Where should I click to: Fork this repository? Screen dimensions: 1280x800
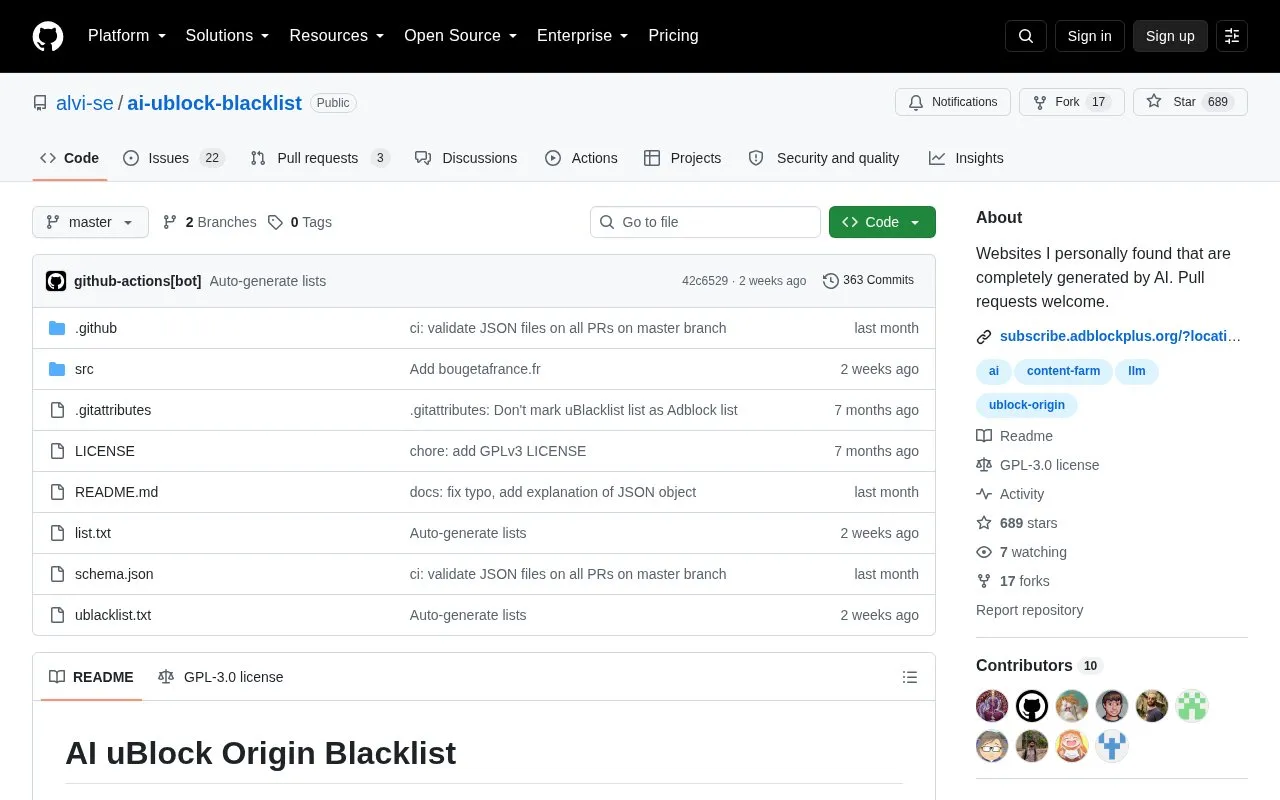[1072, 102]
